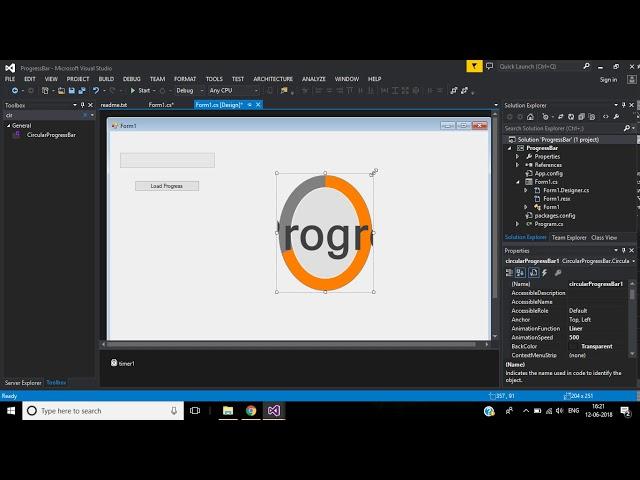The image size is (640, 480).
Task: Select the timer1 component in the tray
Action: (x=123, y=363)
